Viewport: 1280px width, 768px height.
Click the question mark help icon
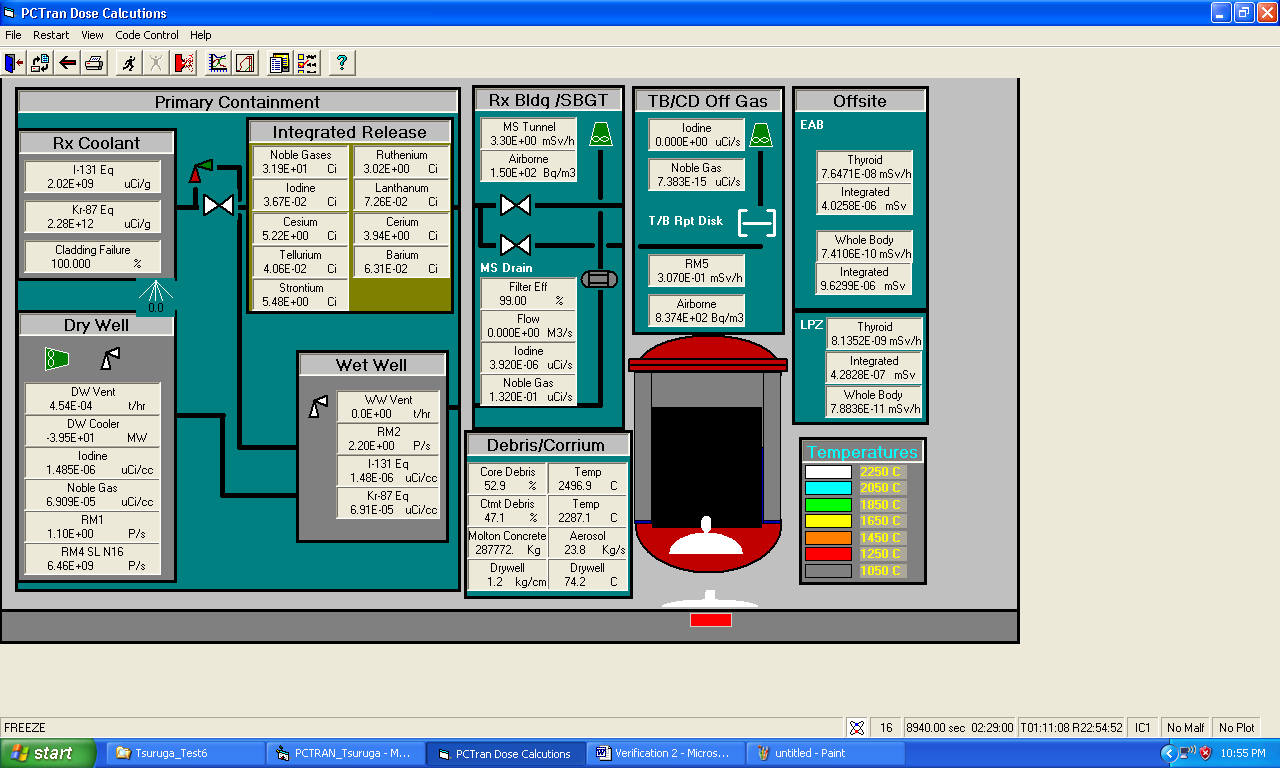coord(342,63)
